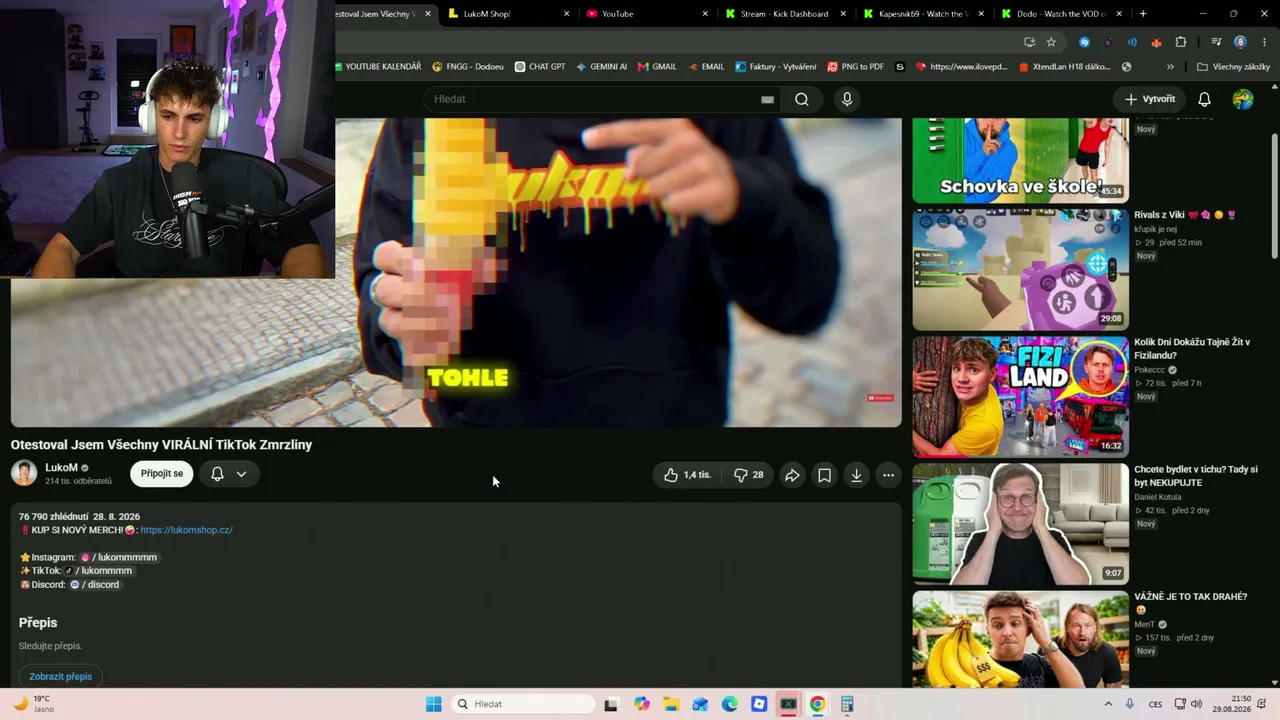This screenshot has height=720, width=1280.
Task: Click the Připojit se join button
Action: click(162, 474)
